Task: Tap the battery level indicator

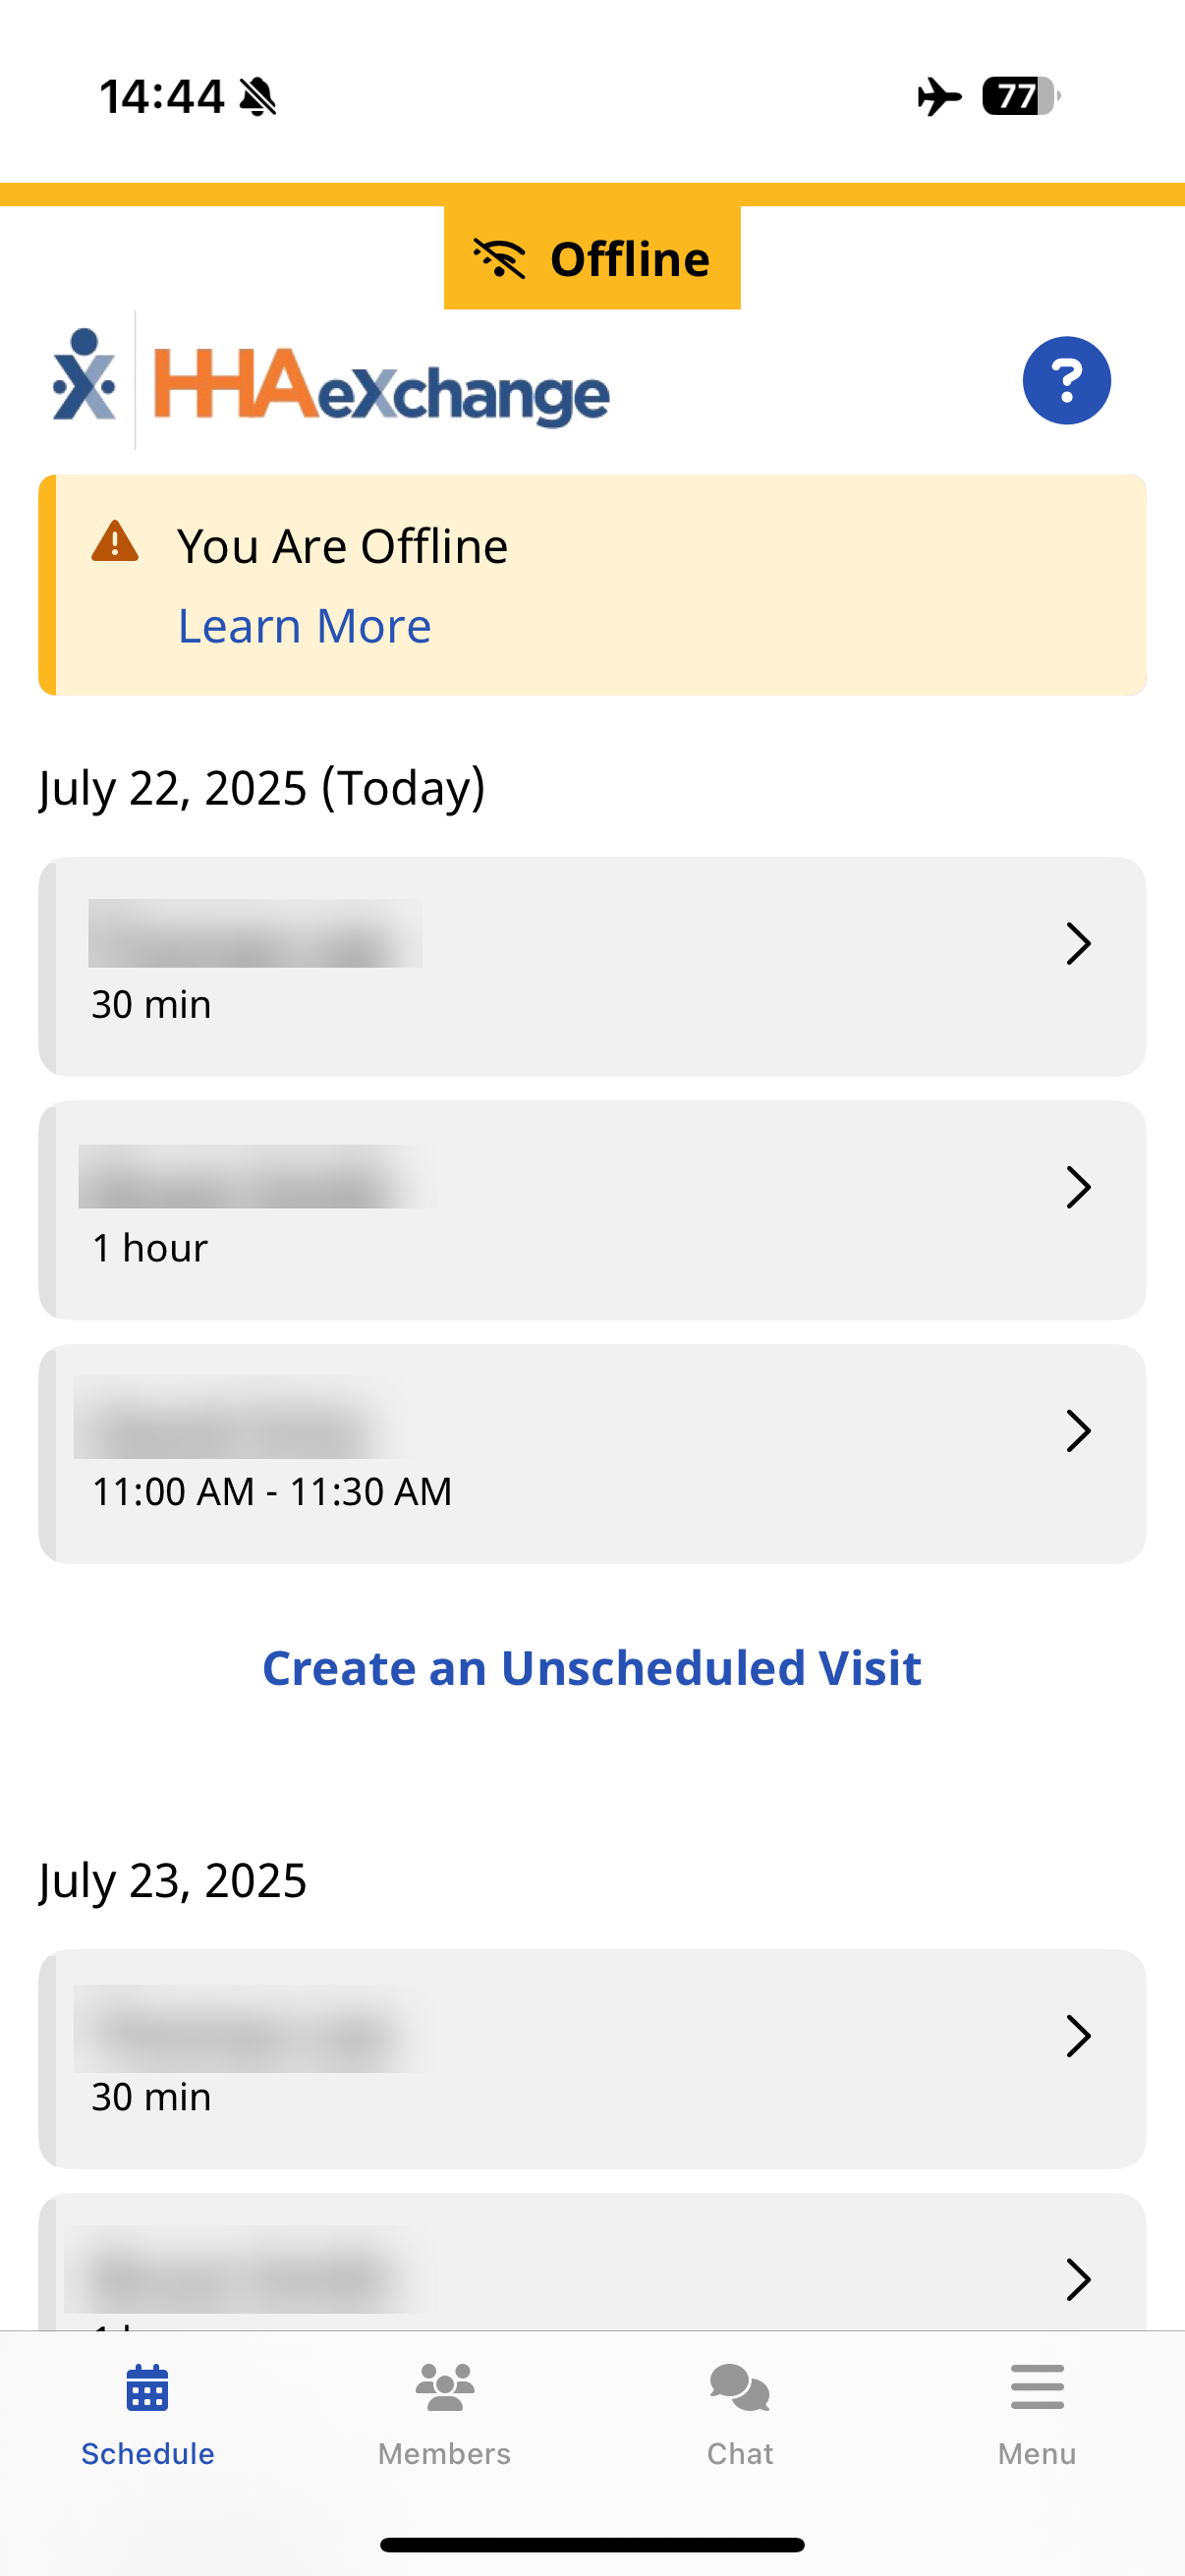Action: 1020,97
